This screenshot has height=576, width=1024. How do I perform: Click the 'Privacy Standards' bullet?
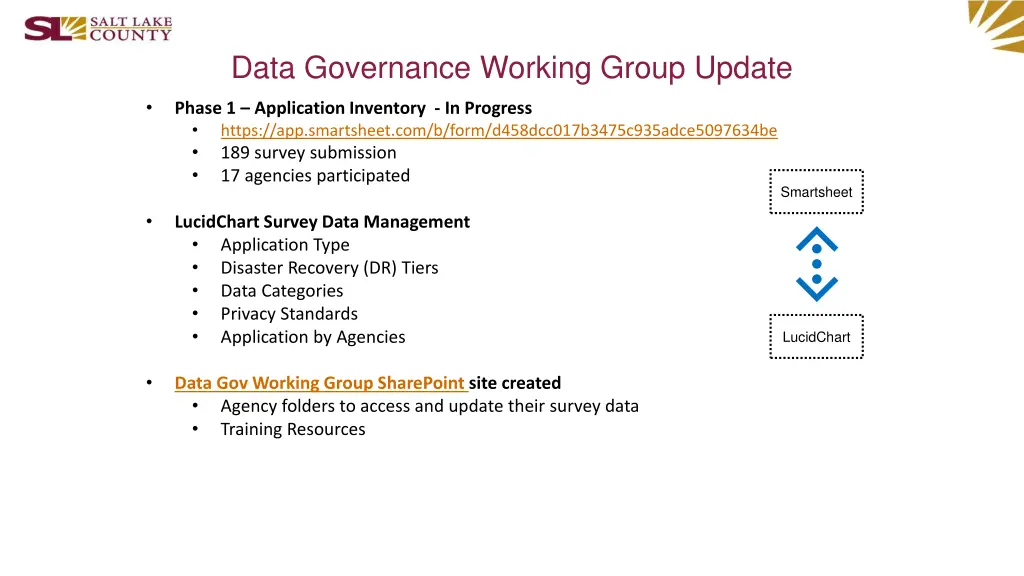289,314
